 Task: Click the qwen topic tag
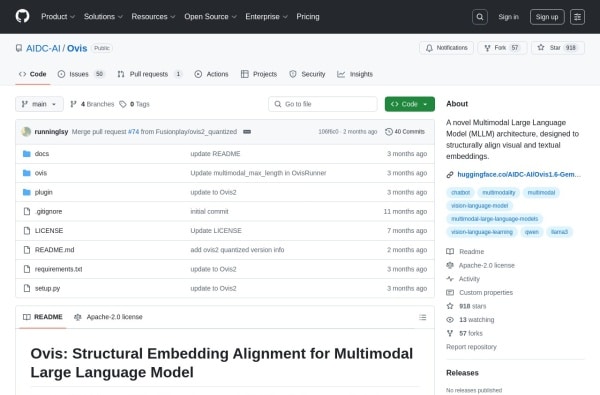pyautogui.click(x=532, y=232)
